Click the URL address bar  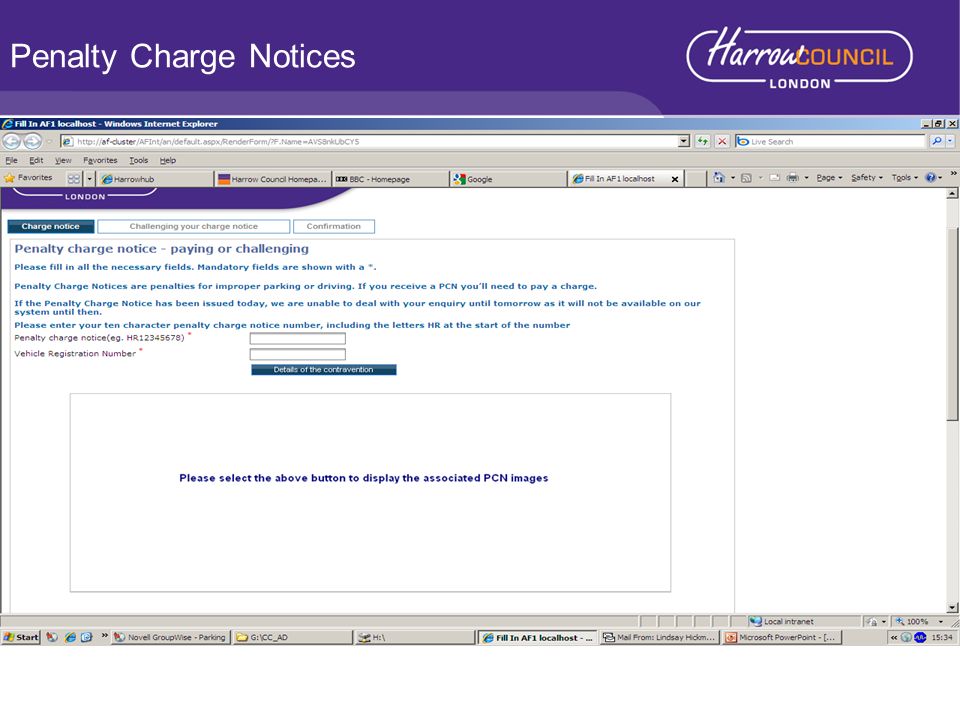(376, 141)
